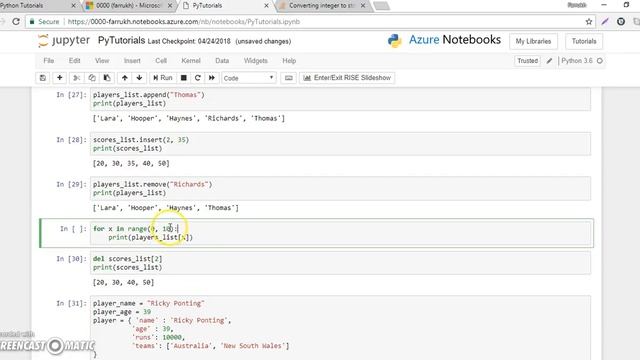The height and width of the screenshot is (360, 640).
Task: Click output text [20, 30, 35, 40, 50]
Action: 131,163
